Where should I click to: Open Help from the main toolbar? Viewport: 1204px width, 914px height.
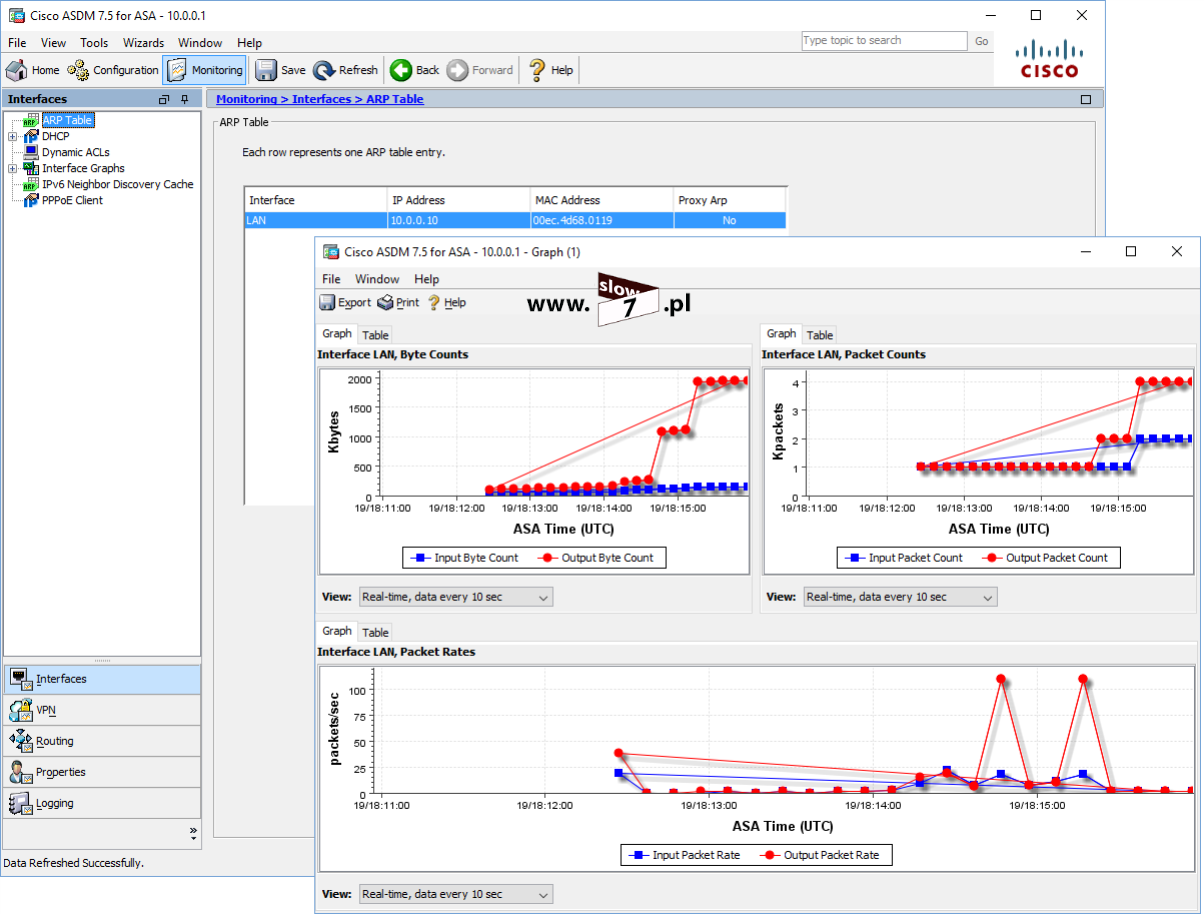(x=551, y=70)
